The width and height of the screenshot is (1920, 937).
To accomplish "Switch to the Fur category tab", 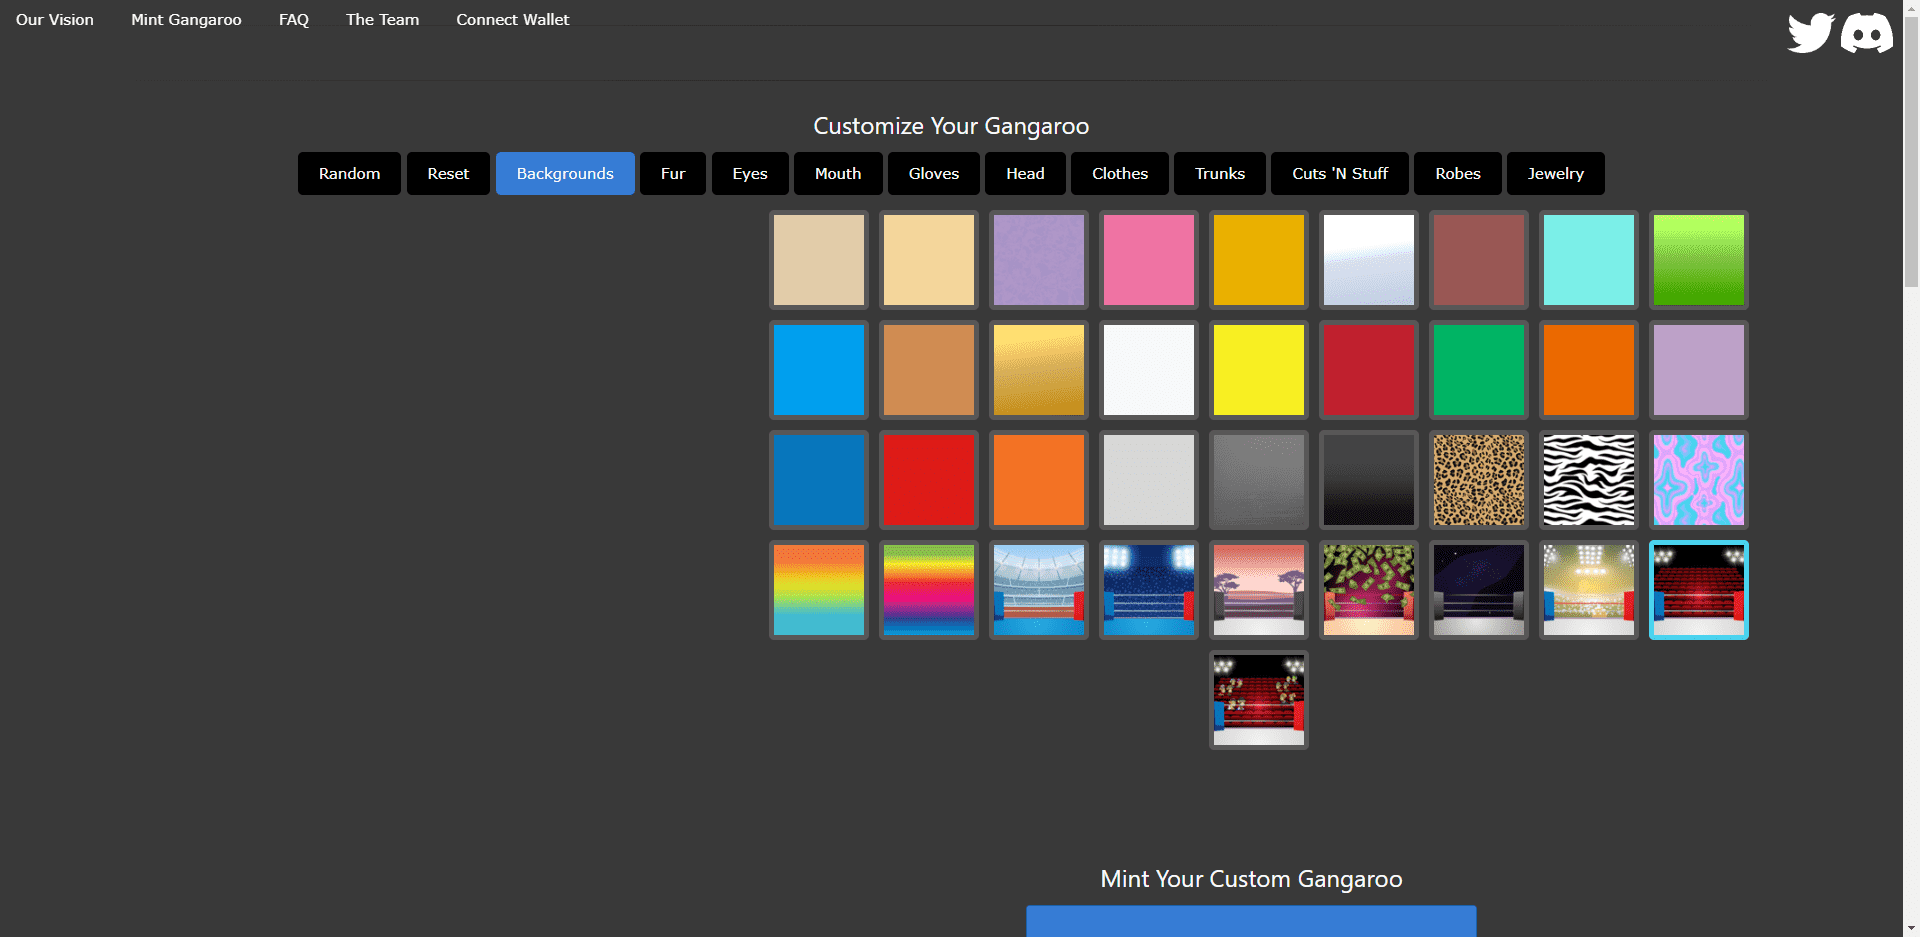I will pos(672,174).
